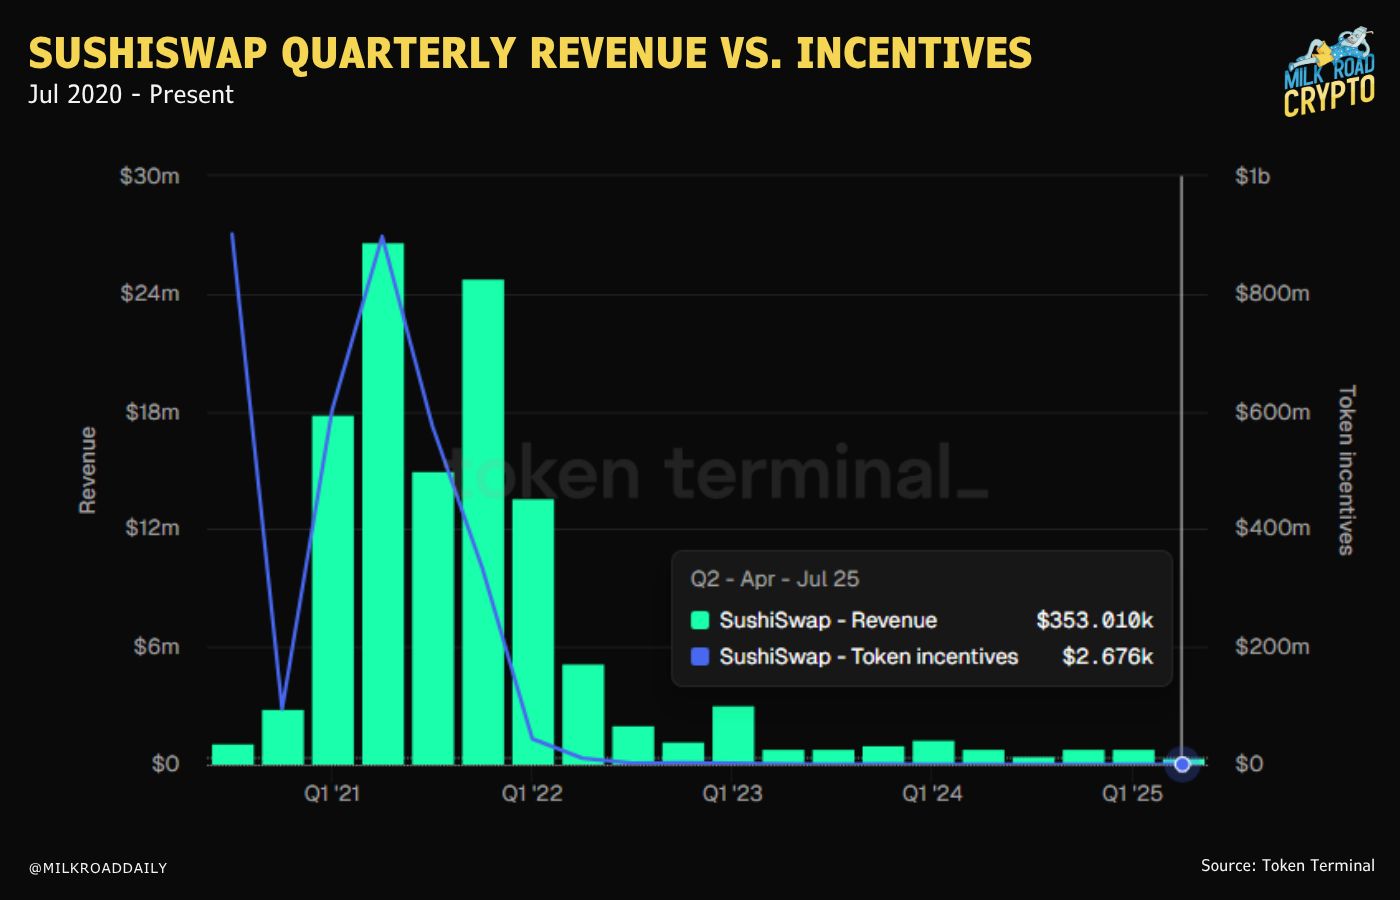Image resolution: width=1400 pixels, height=900 pixels.
Task: Click the vertical 'Revenue' axis title
Action: [x=88, y=470]
